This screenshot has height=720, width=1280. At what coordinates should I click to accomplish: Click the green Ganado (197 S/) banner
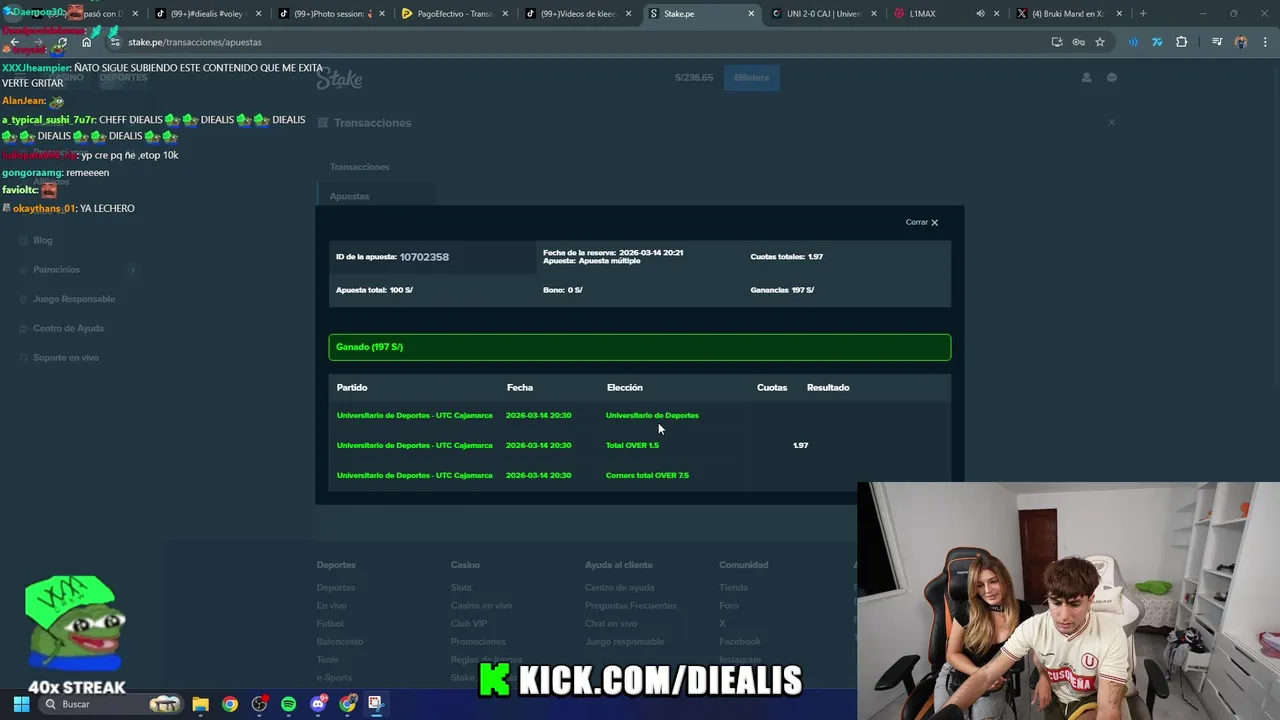click(640, 347)
